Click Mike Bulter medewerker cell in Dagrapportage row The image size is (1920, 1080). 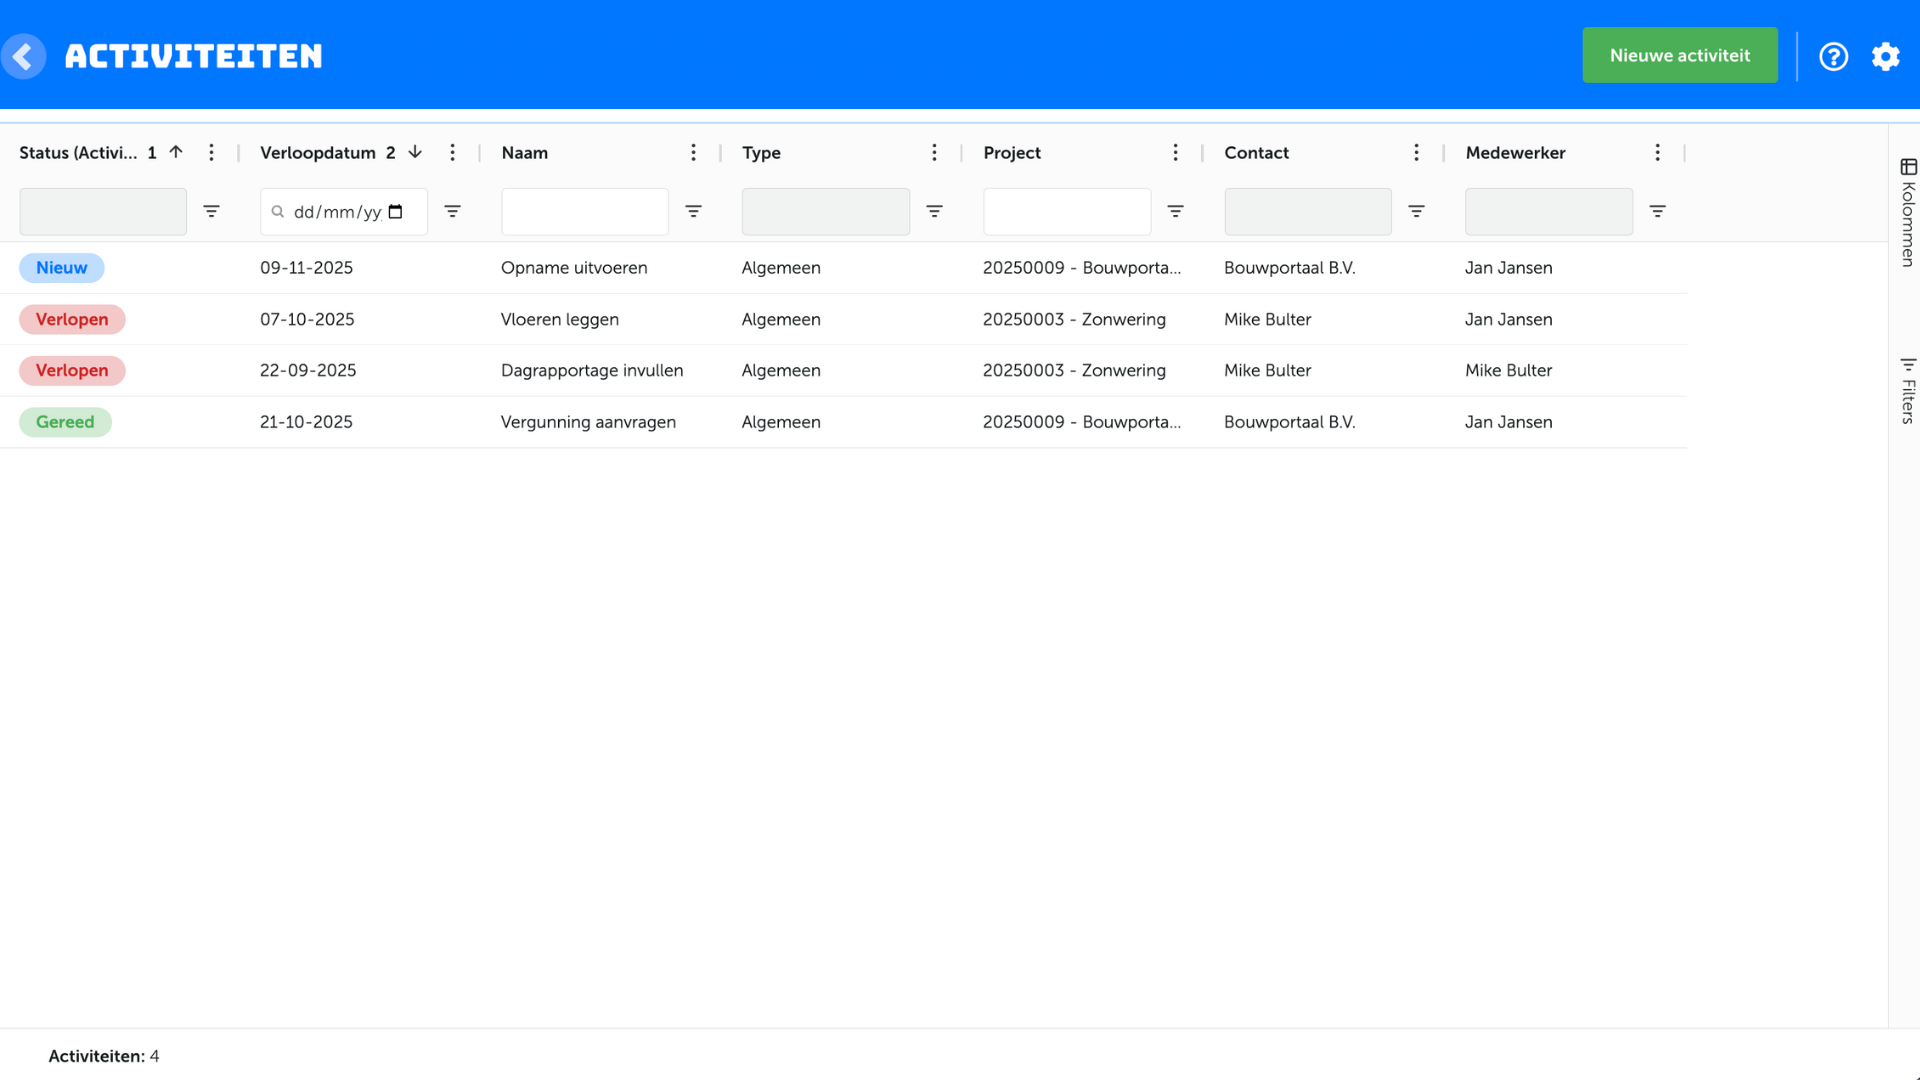1508,370
